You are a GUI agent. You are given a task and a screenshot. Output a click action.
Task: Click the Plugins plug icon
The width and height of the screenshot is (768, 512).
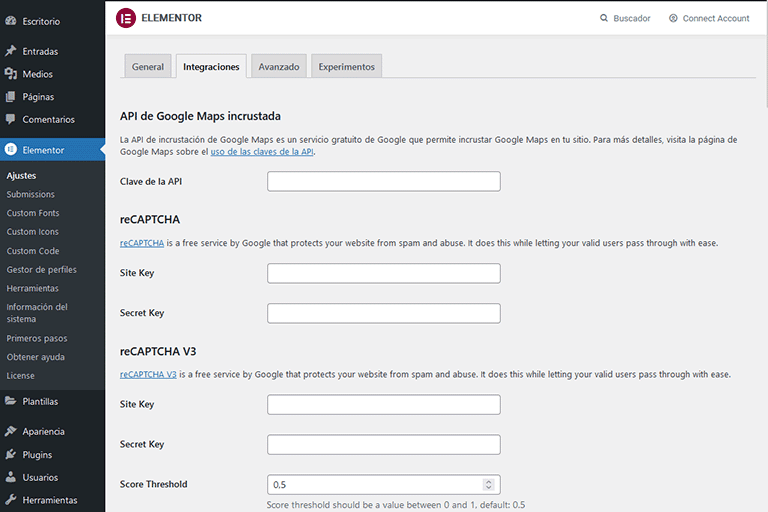(11, 454)
